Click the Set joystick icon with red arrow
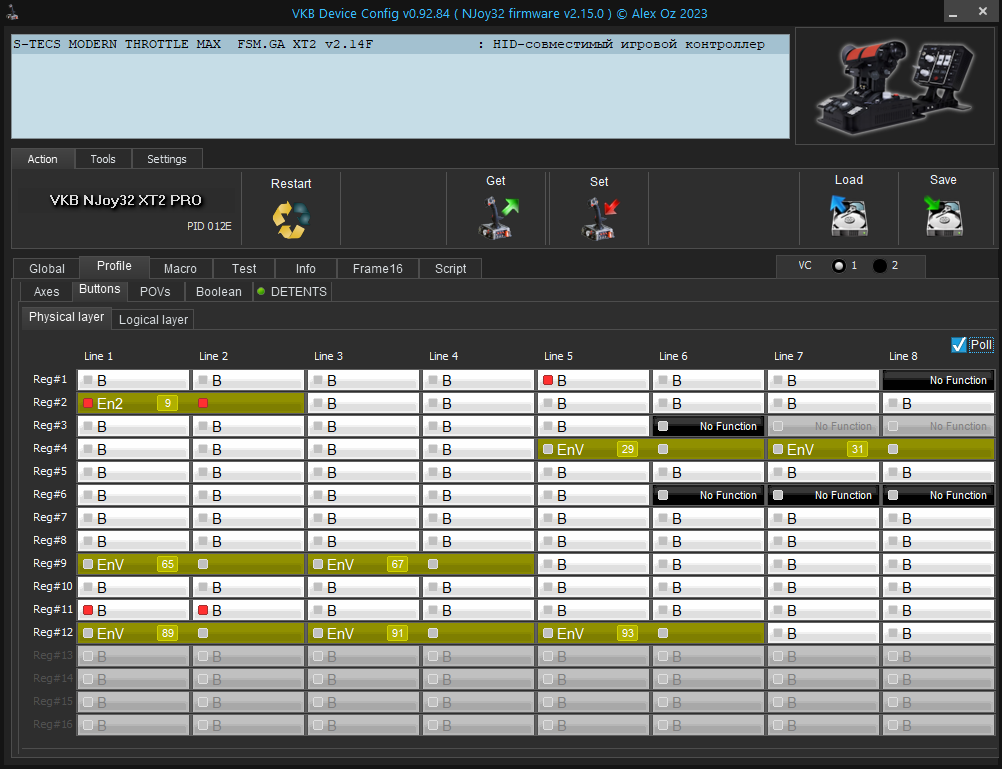This screenshot has width=1002, height=769. tap(600, 218)
